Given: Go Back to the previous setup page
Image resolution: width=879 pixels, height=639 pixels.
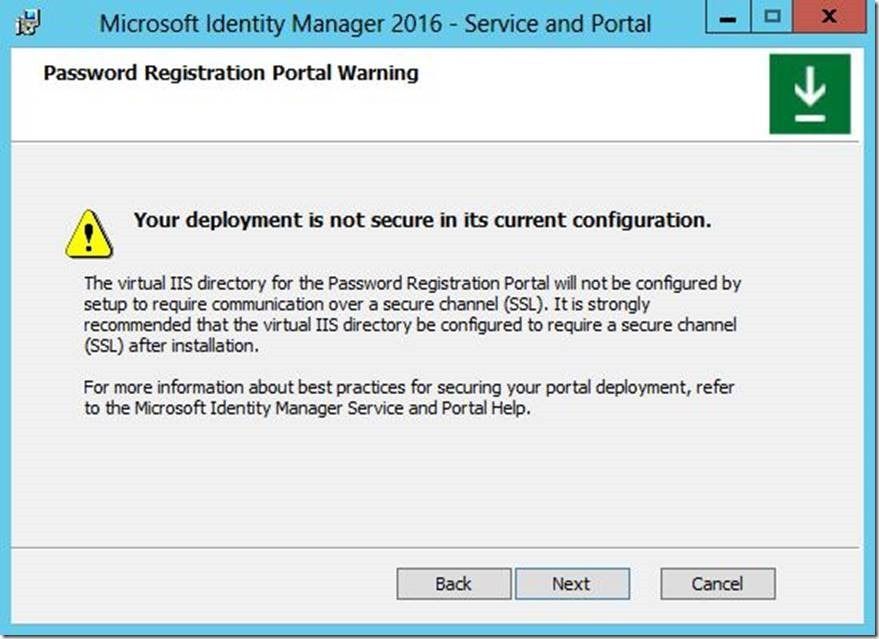Looking at the screenshot, I should tap(454, 584).
